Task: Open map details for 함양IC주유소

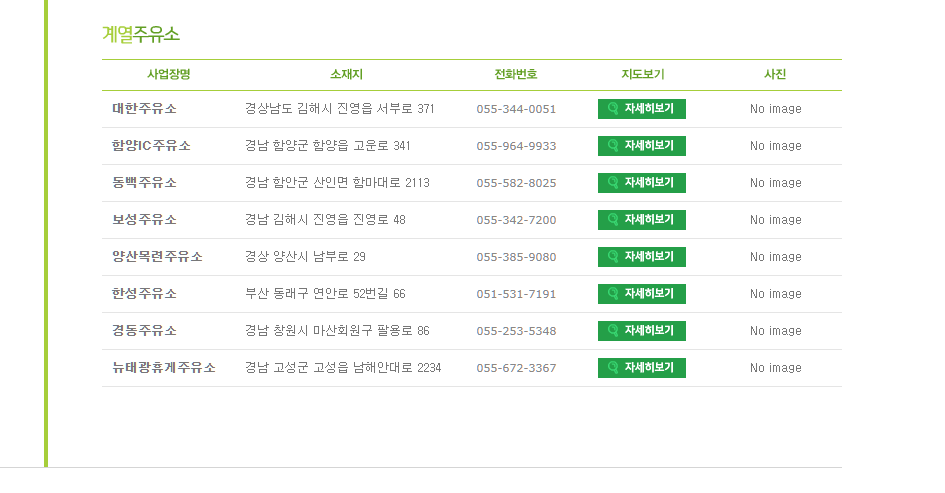Action: (x=642, y=146)
